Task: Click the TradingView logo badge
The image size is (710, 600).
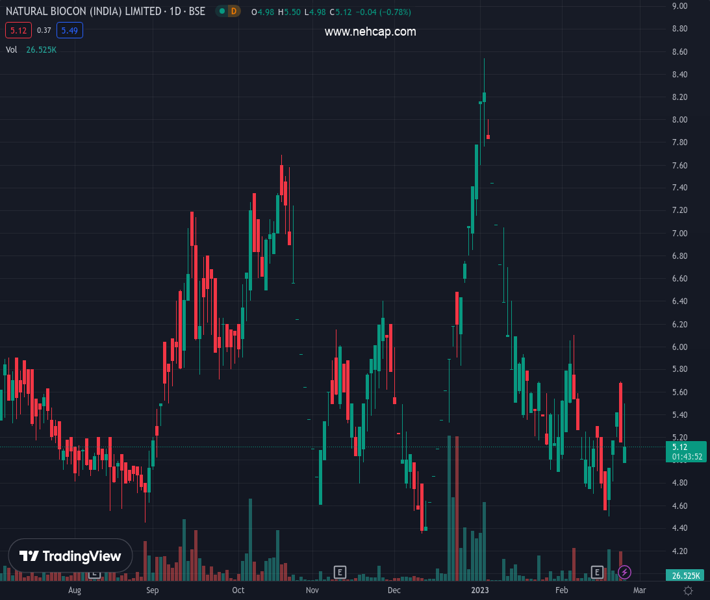Action: coord(70,556)
